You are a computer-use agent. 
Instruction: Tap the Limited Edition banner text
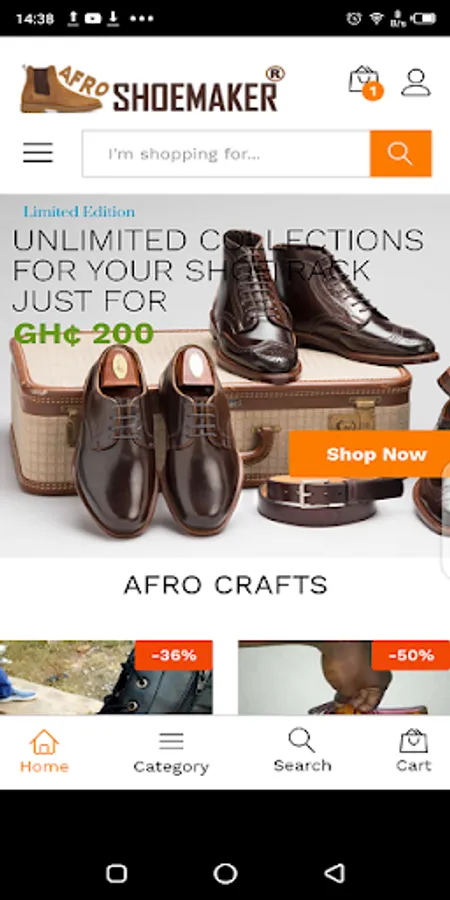(x=79, y=212)
